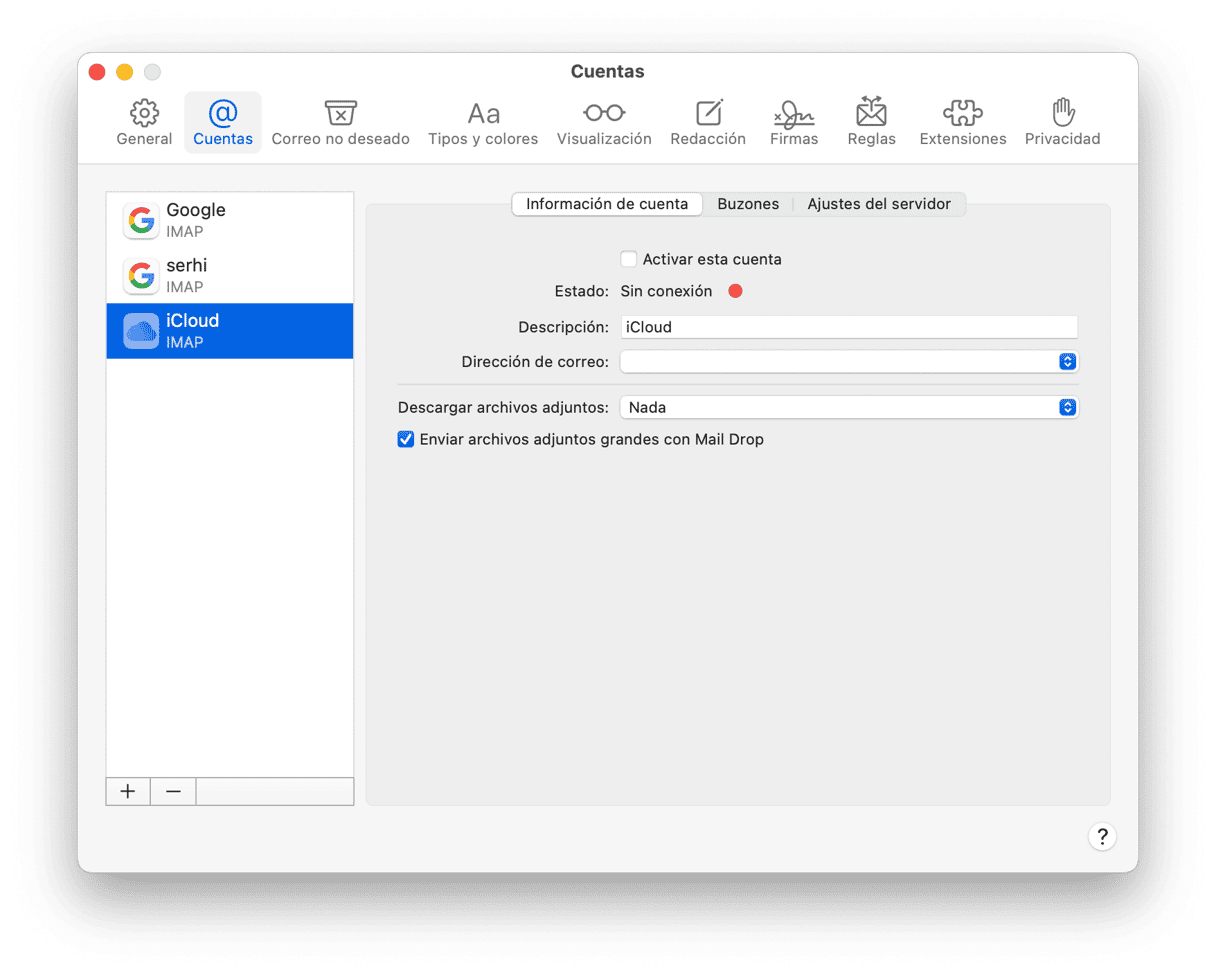Select the serhi IMAP account
1216x975 pixels.
(230, 275)
